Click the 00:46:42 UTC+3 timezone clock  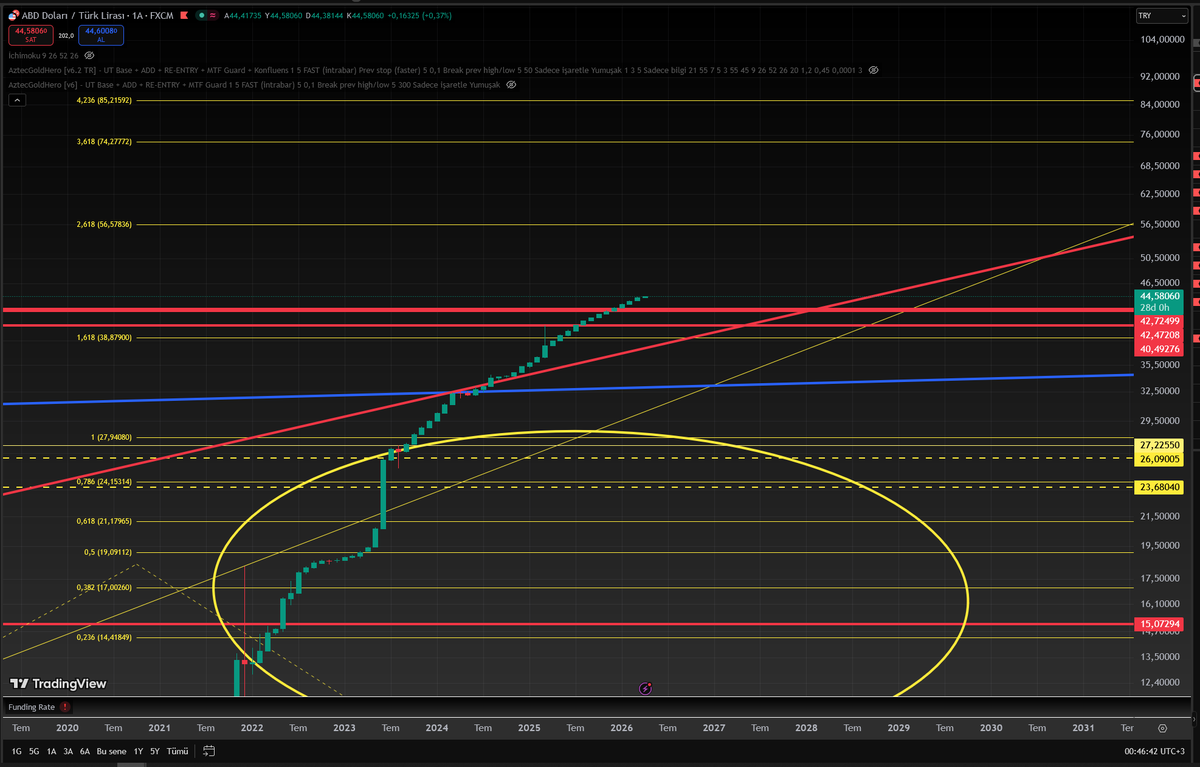(1154, 751)
